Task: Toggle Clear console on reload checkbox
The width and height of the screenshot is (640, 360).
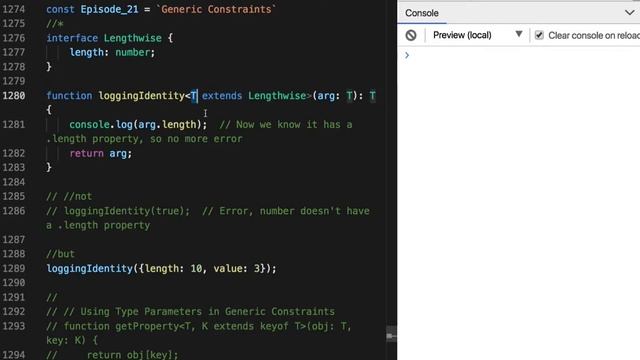Action: [539, 36]
